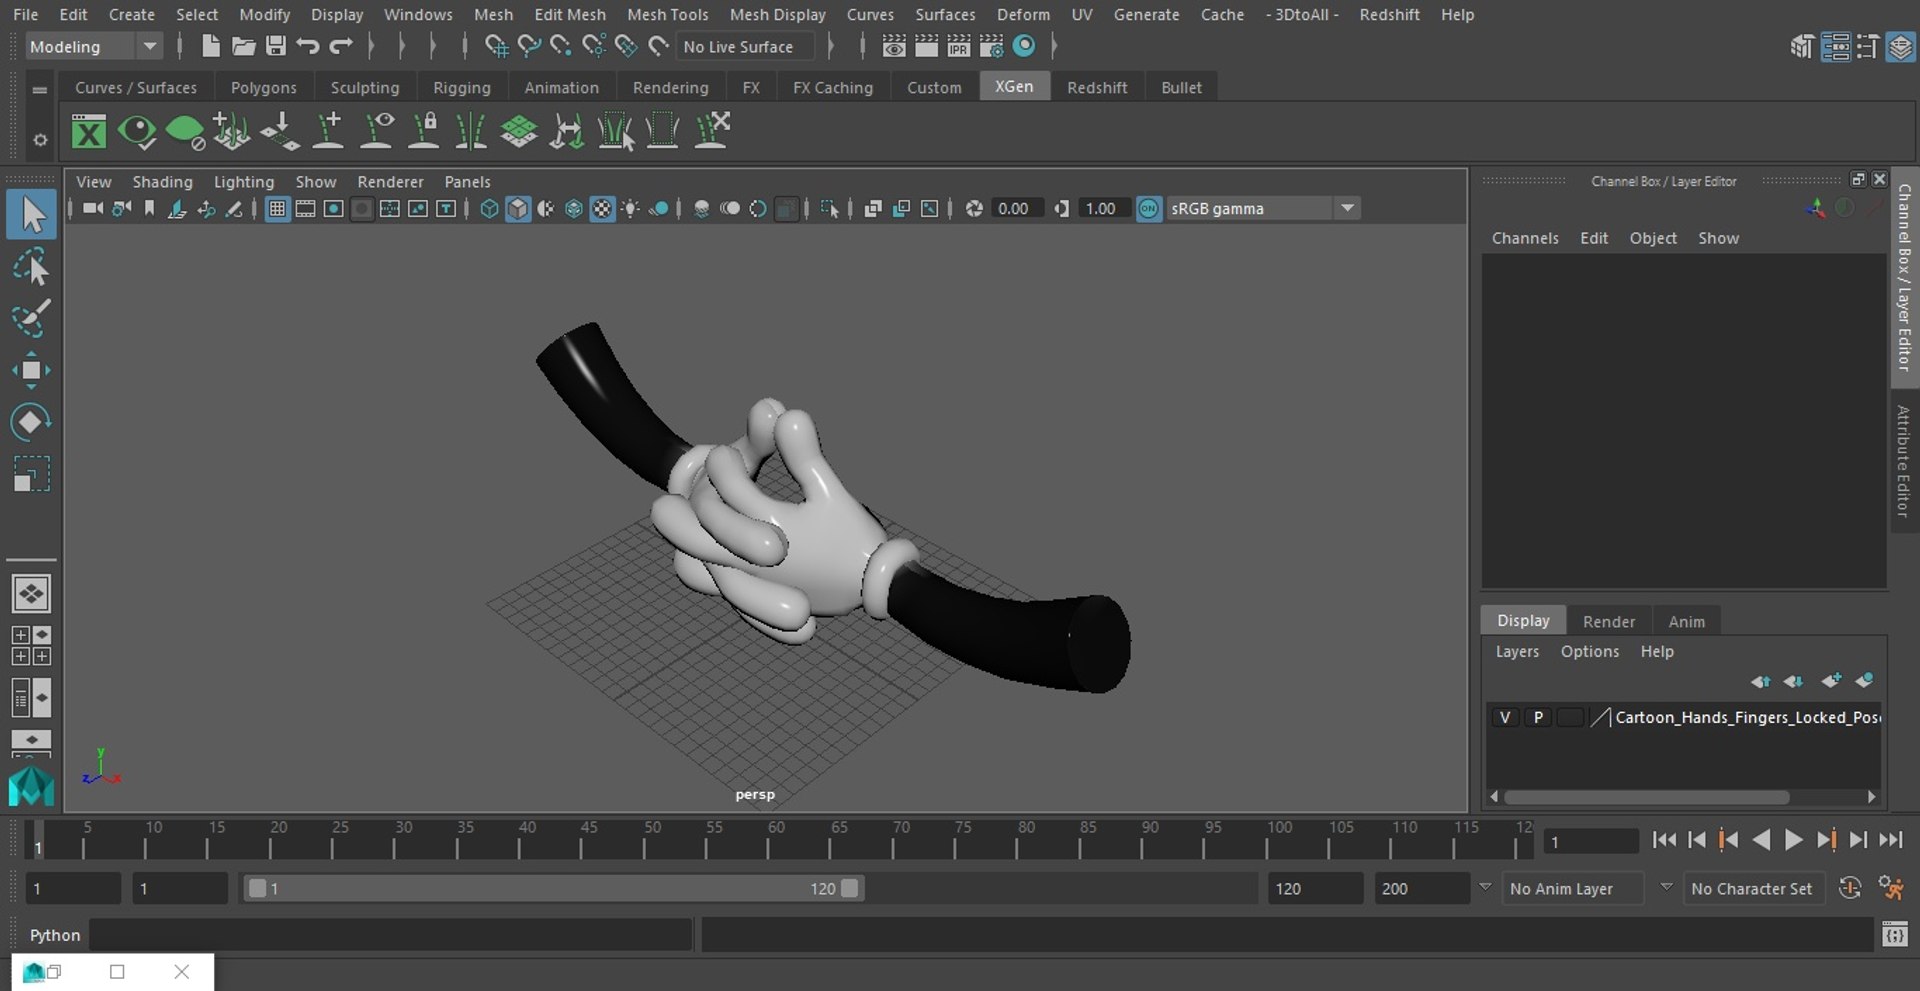Activate the Rotate tool

(31, 422)
